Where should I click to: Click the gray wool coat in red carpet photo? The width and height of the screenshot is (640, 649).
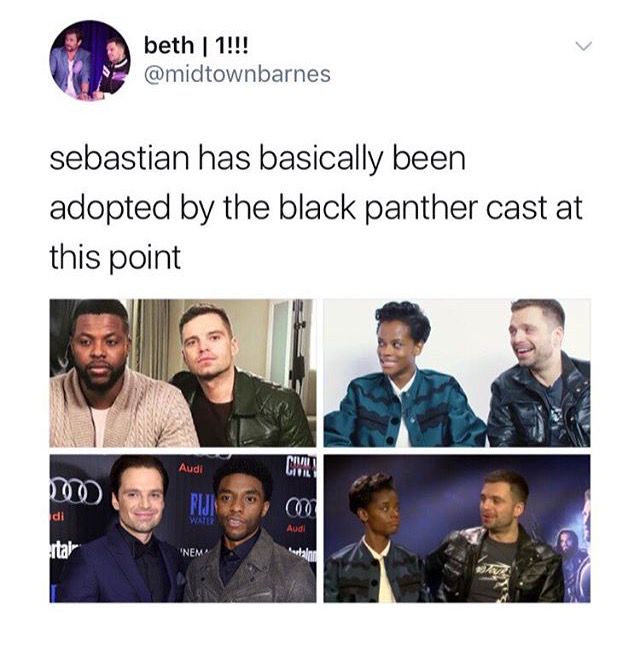point(248,569)
